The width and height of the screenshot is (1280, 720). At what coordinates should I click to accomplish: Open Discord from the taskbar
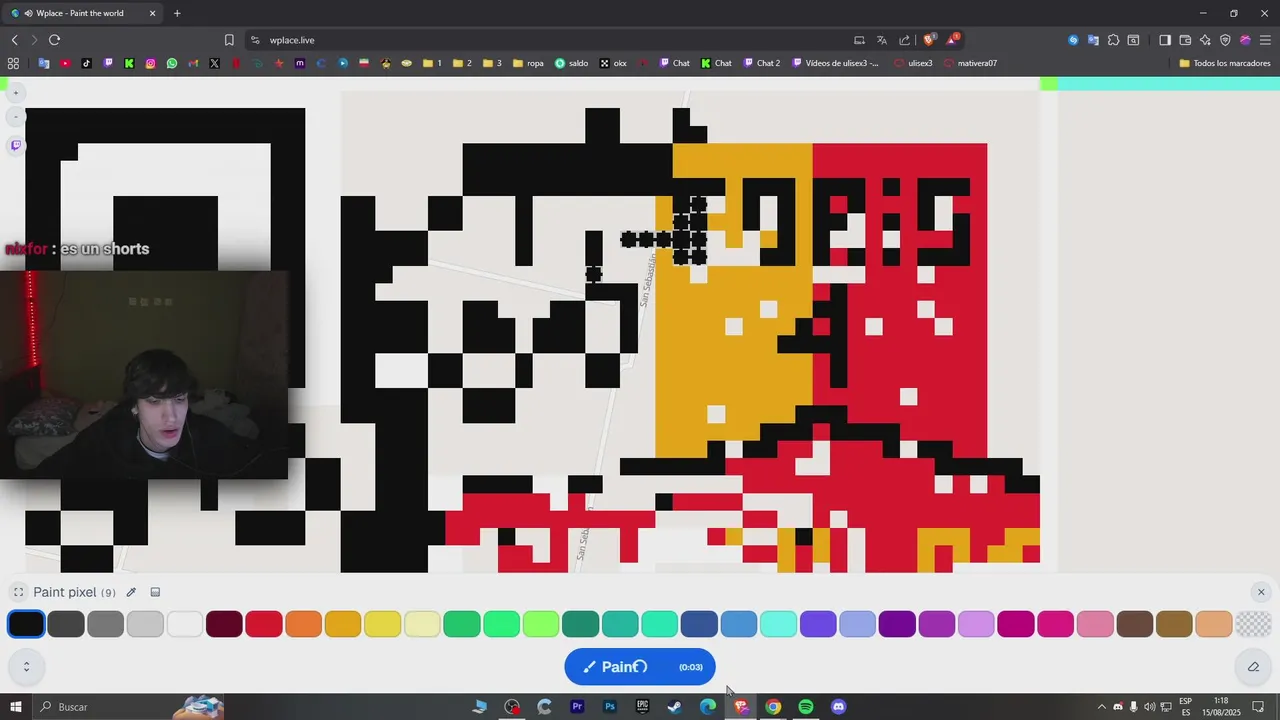839,707
